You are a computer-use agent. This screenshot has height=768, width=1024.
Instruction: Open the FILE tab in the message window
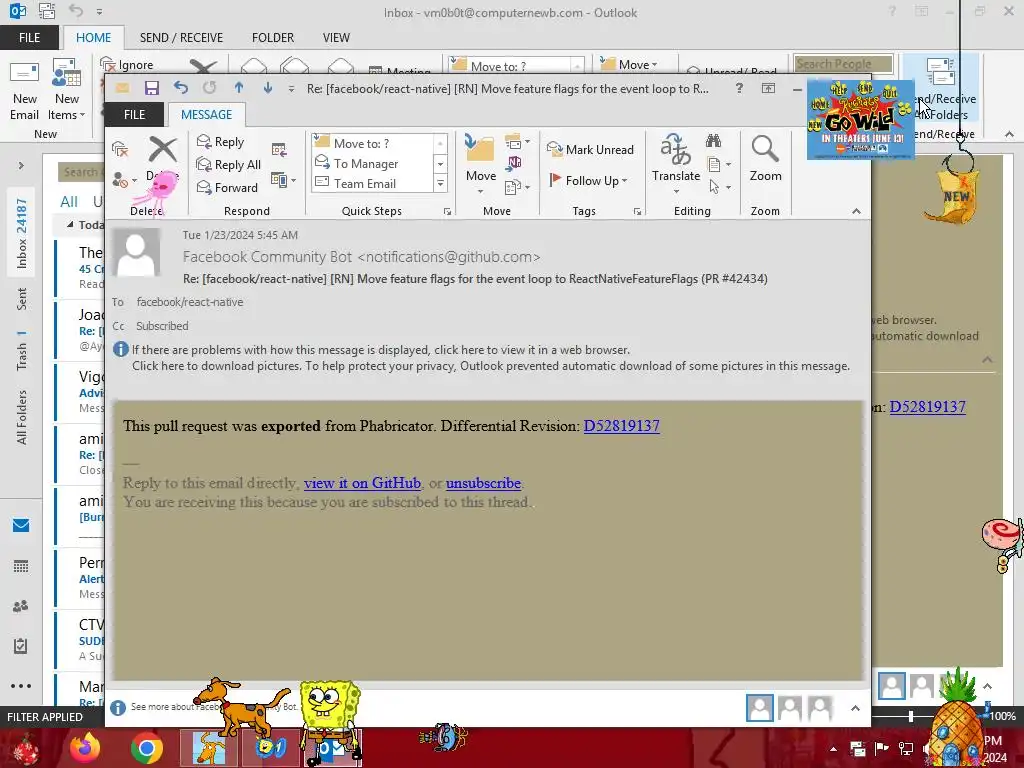tap(135, 114)
